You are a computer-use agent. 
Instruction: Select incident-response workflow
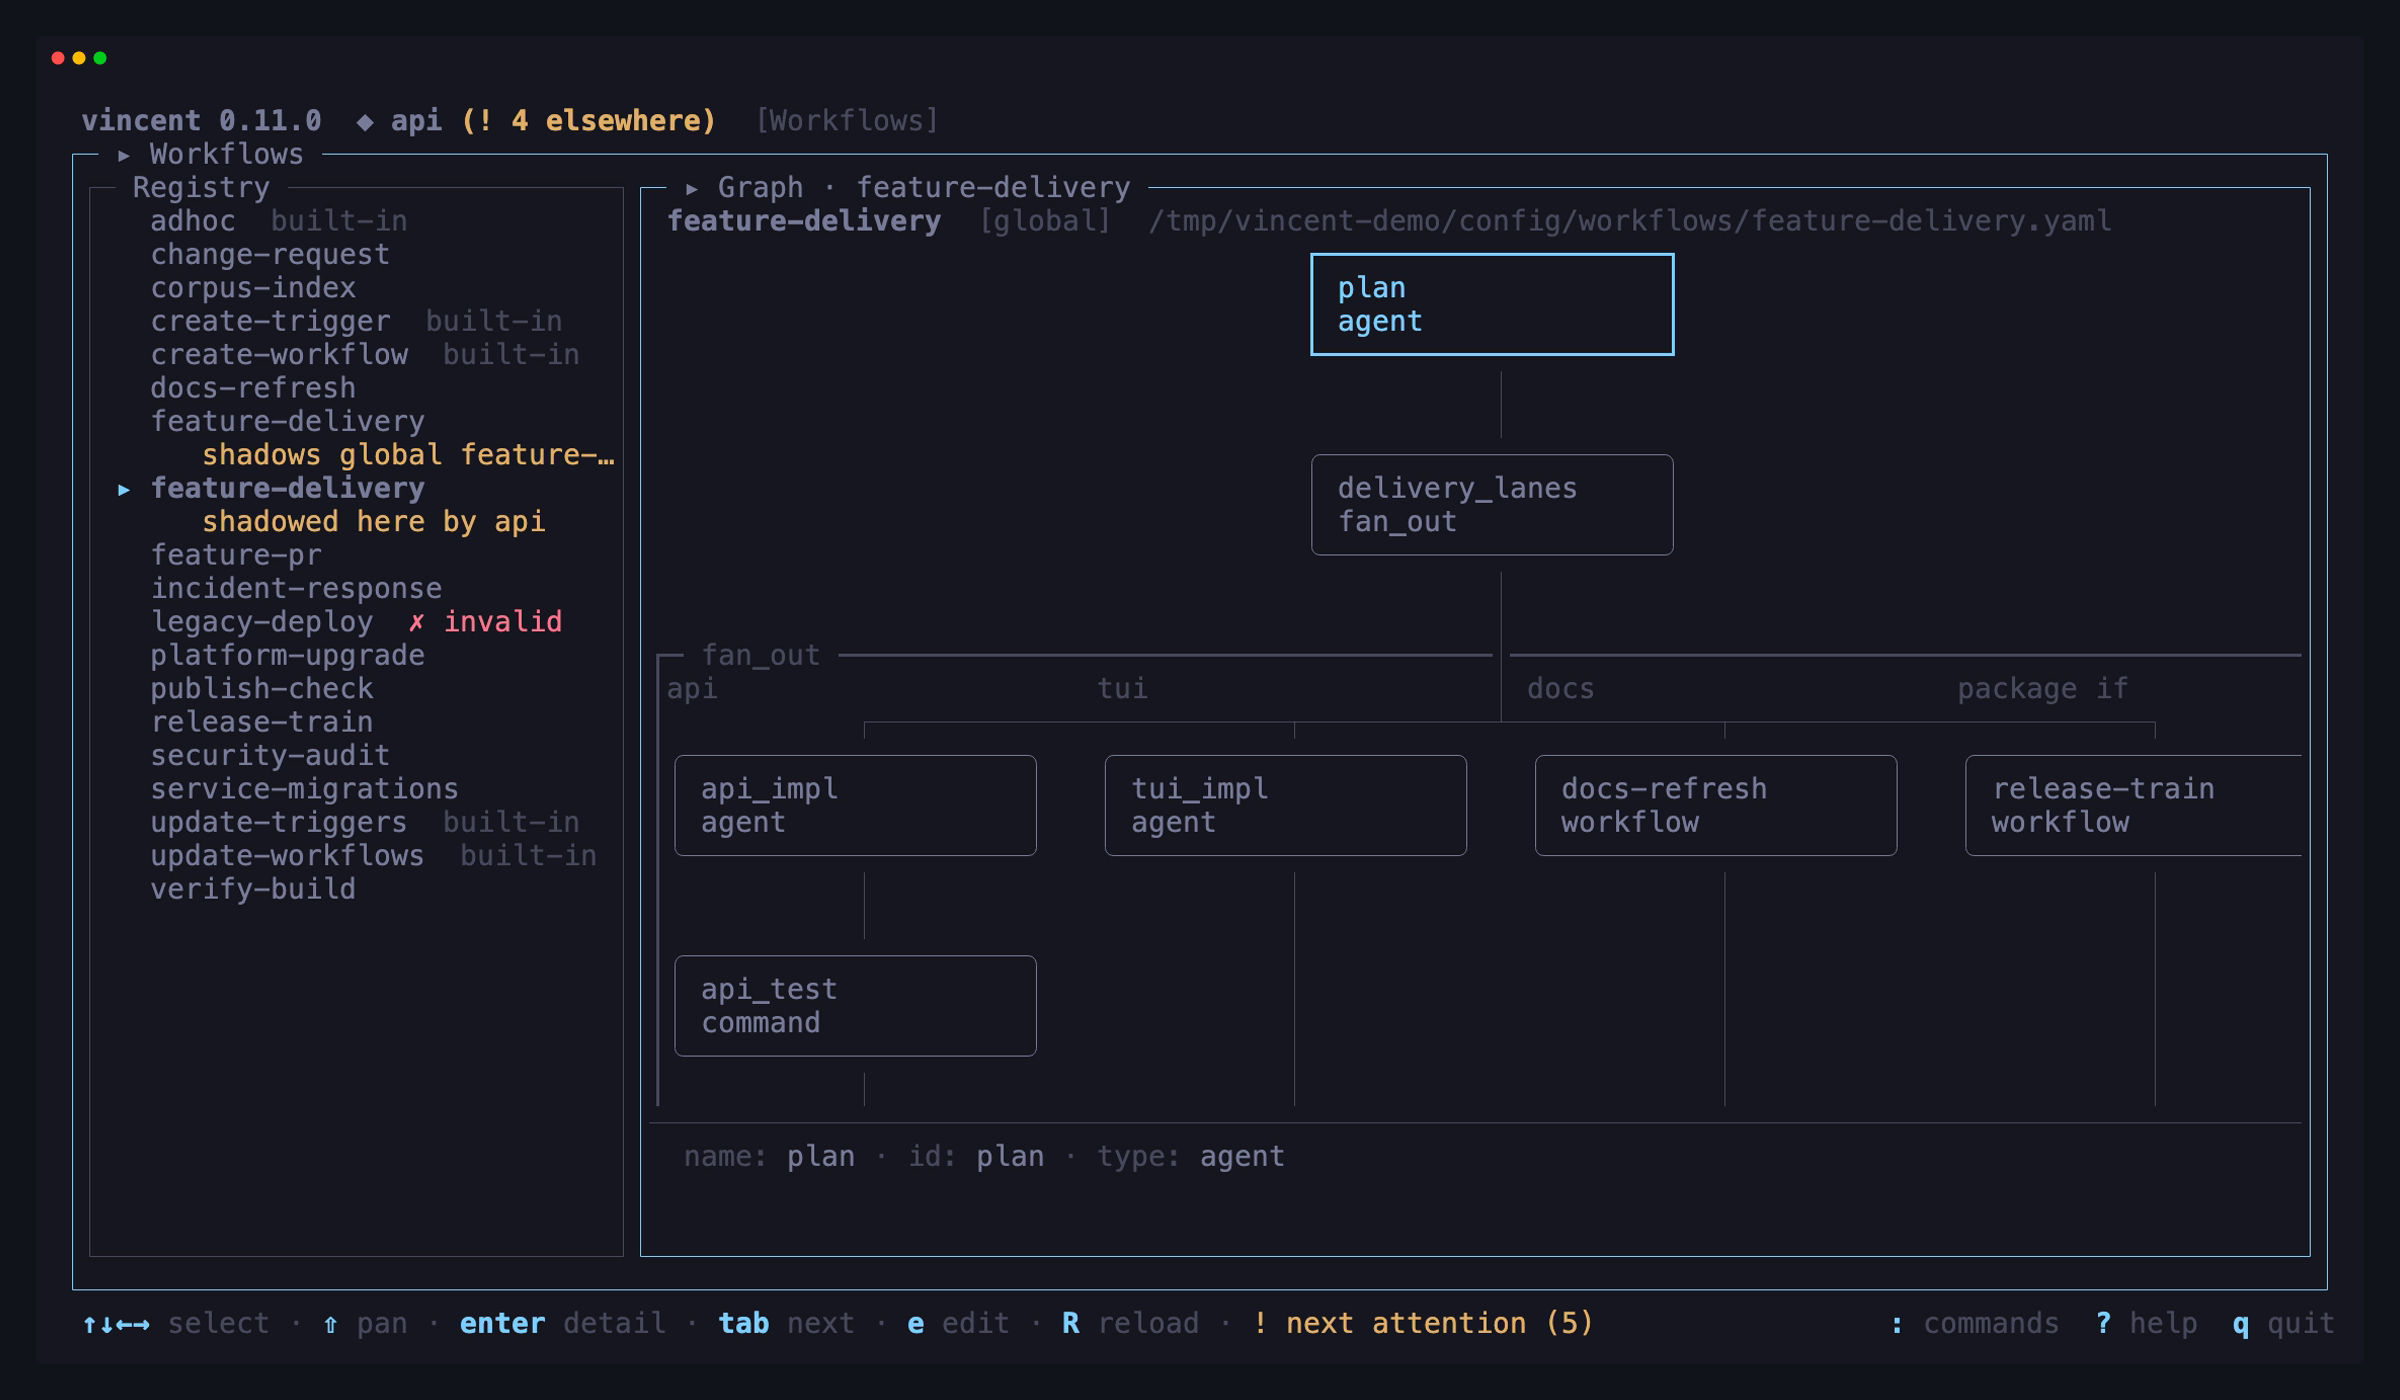point(296,588)
